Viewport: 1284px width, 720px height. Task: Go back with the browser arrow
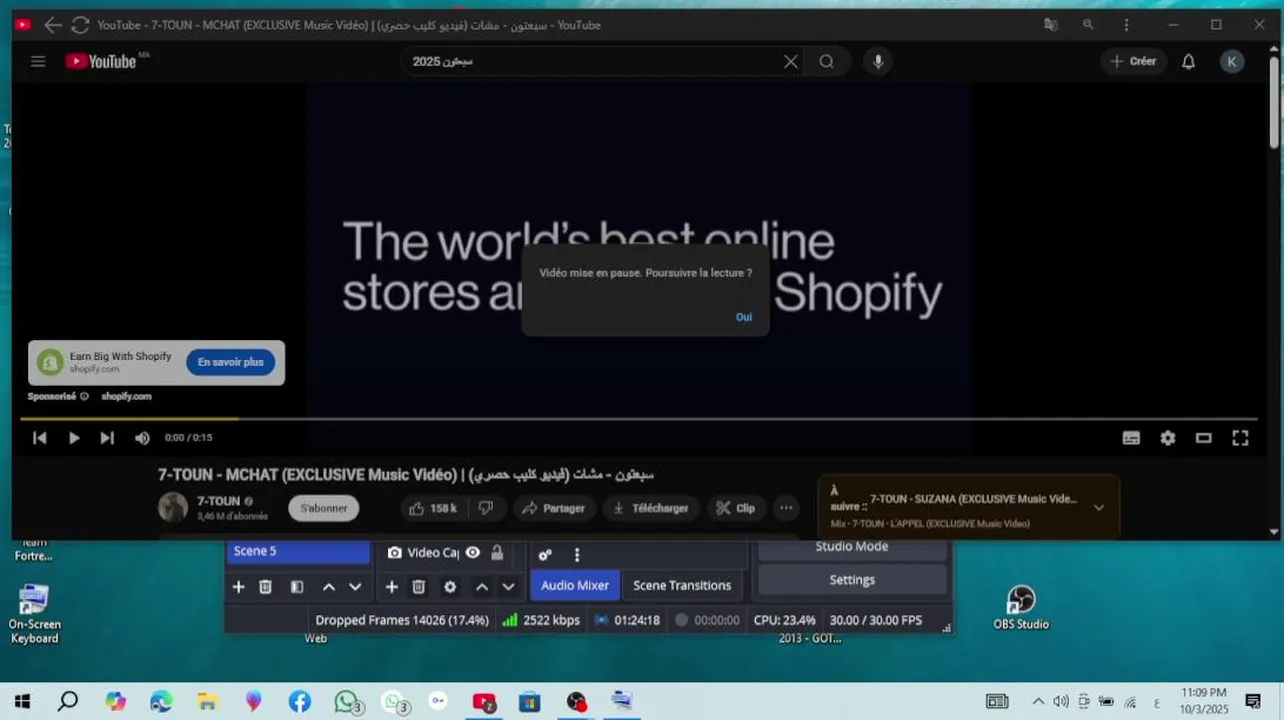pos(53,25)
